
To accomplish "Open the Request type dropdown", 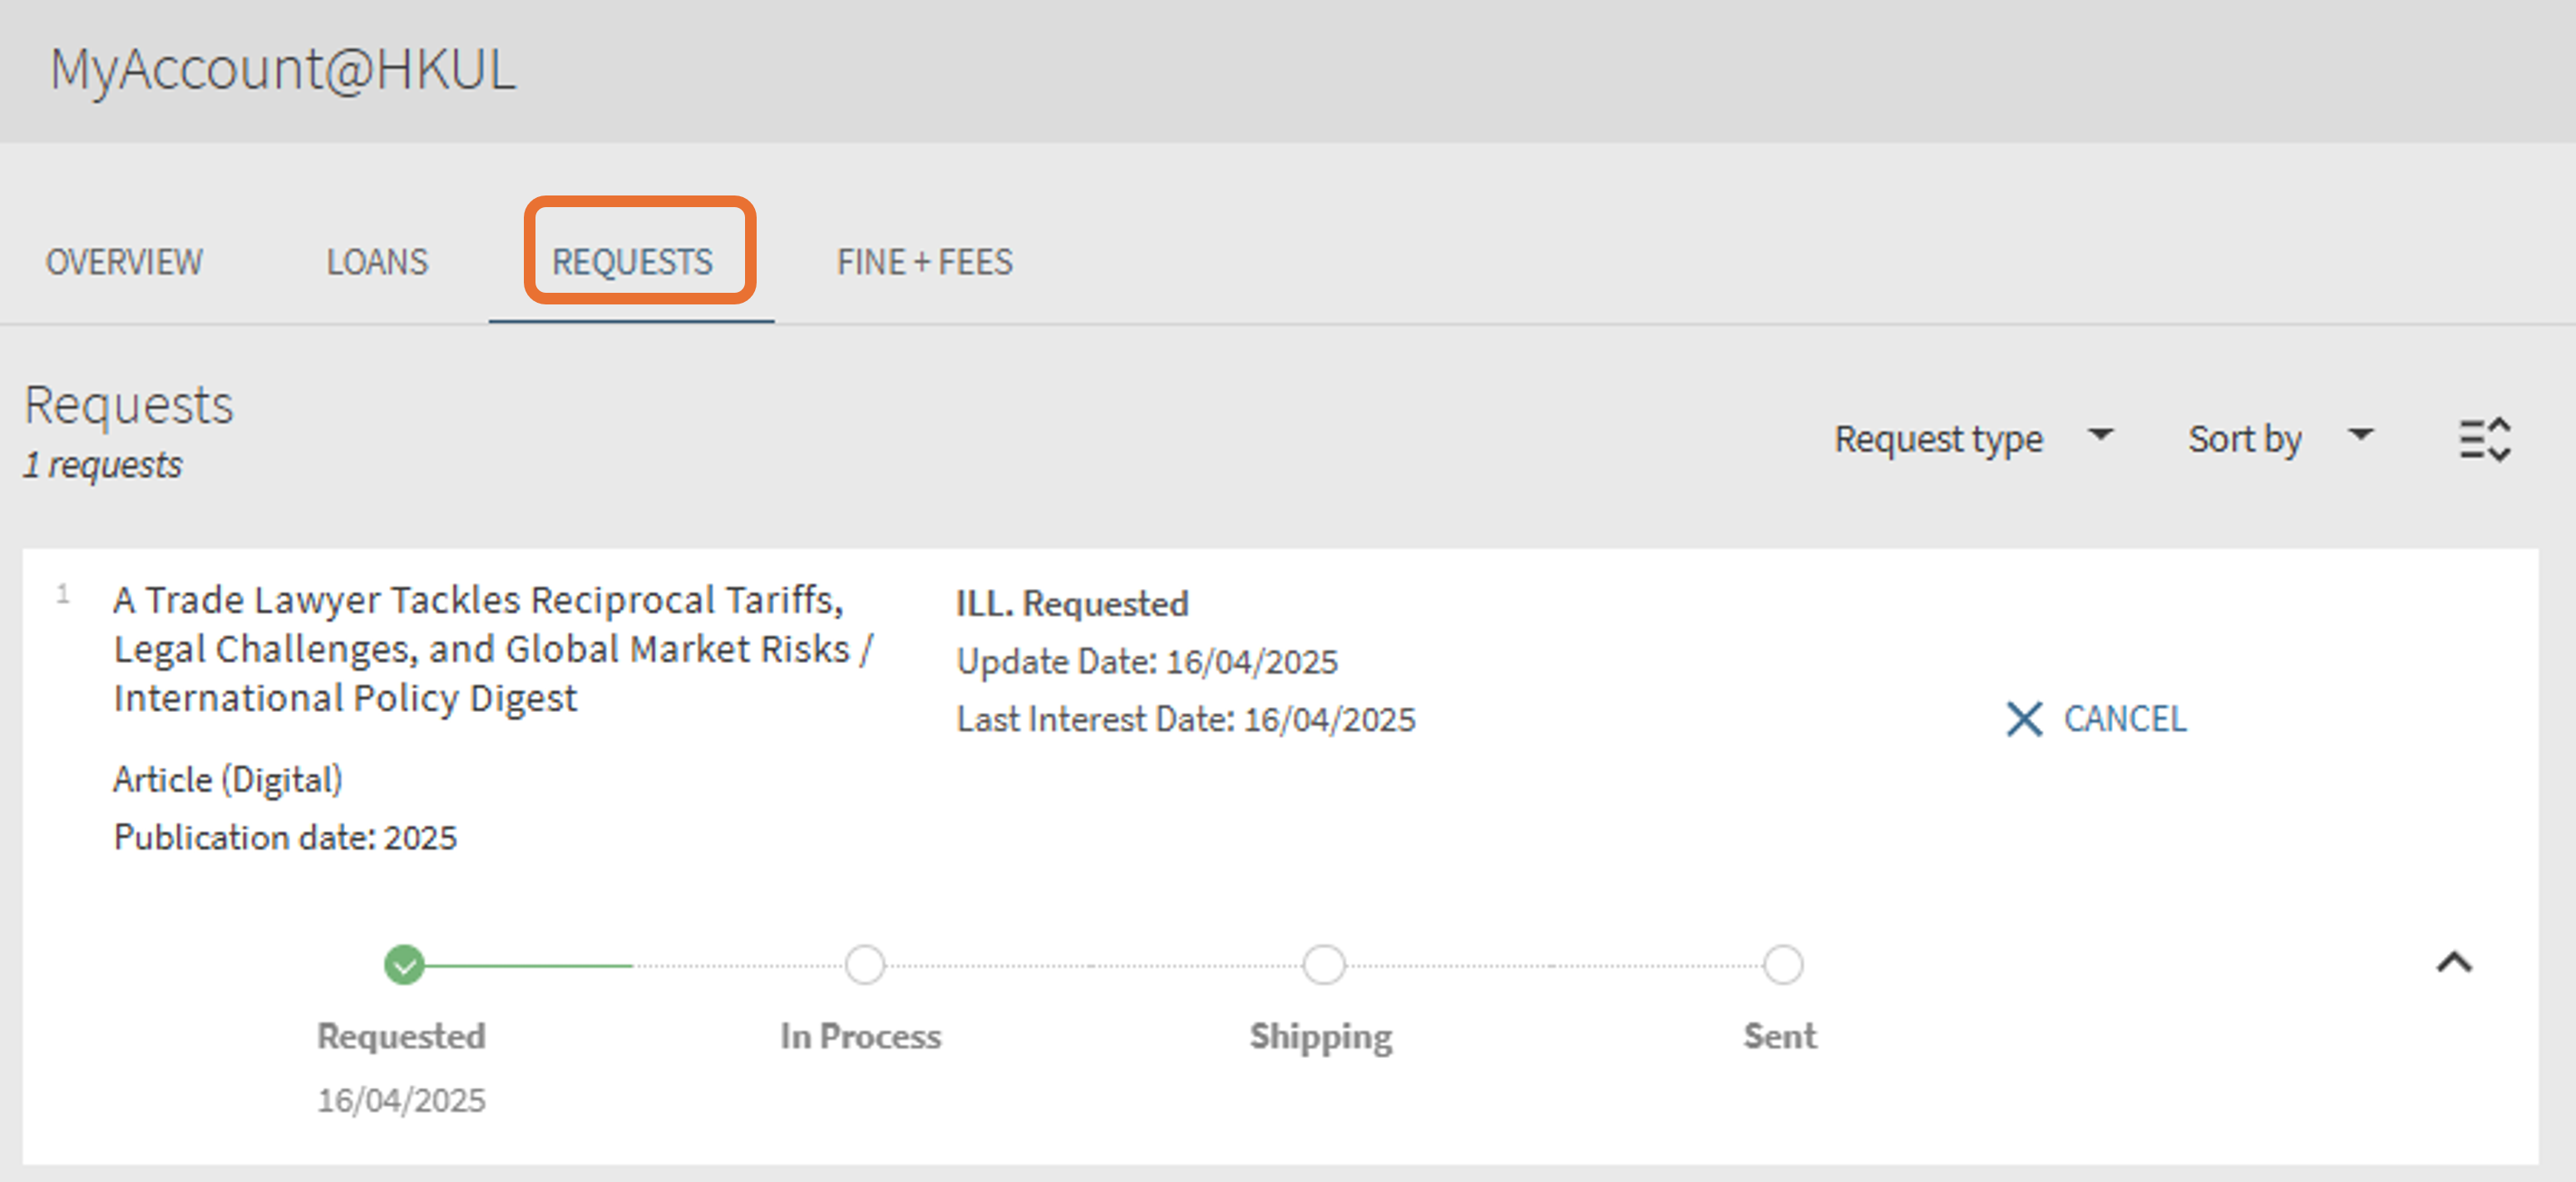I will 1972,438.
